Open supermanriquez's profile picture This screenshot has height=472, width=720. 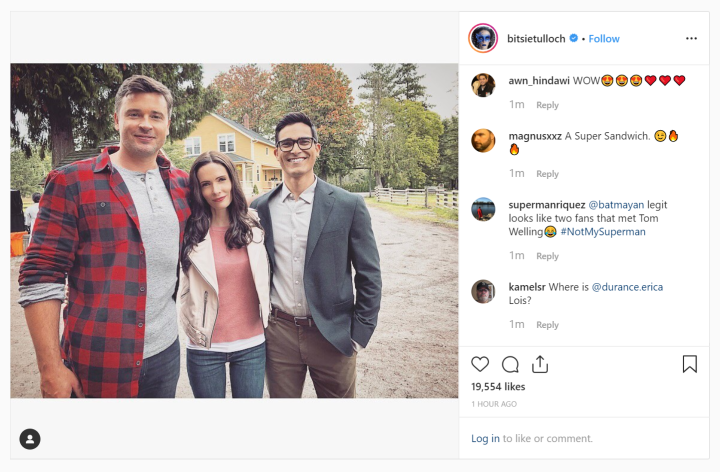click(x=483, y=209)
